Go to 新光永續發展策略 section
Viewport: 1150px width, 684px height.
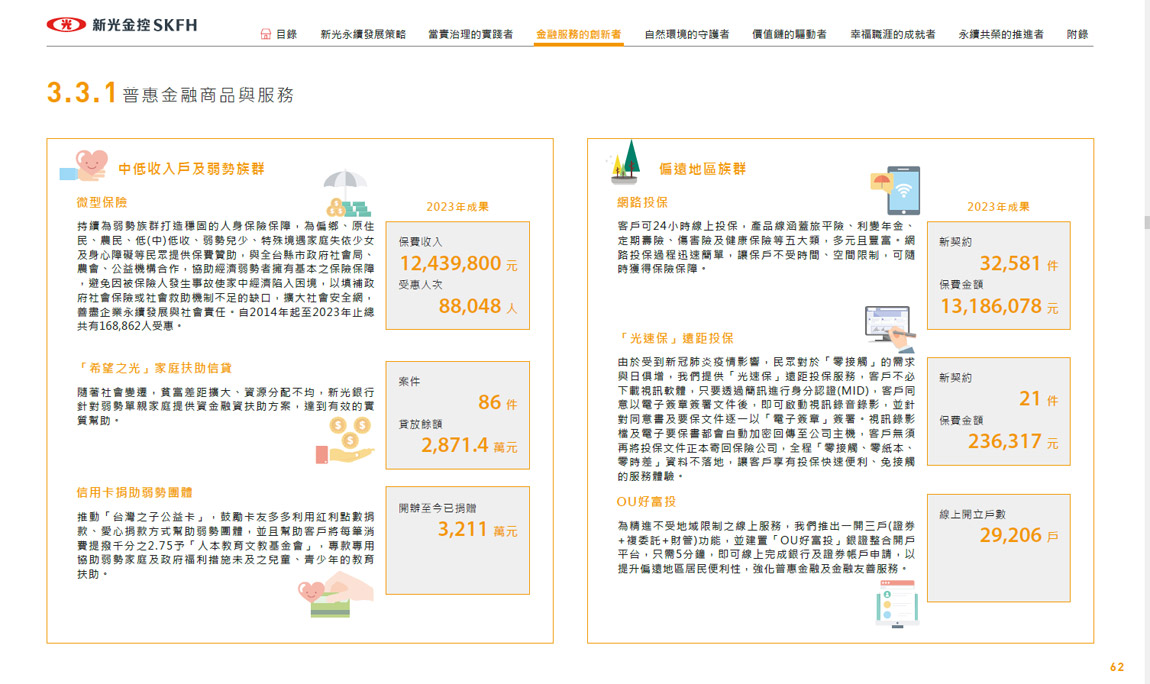pos(363,34)
